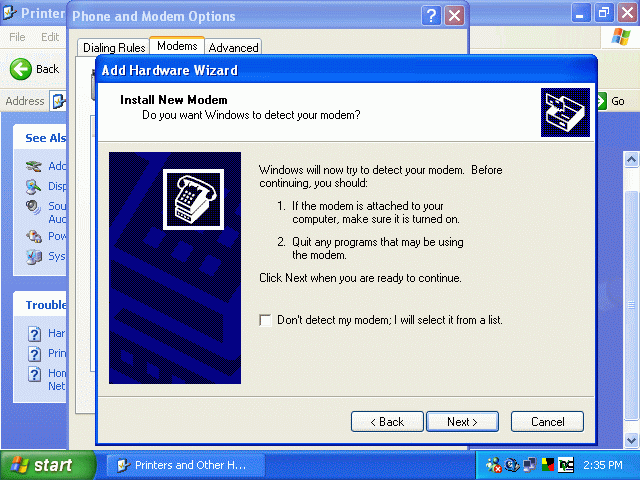Viewport: 640px width, 480px height.
Task: Minimize the Printers and Other Hardware window
Action: coord(580,13)
